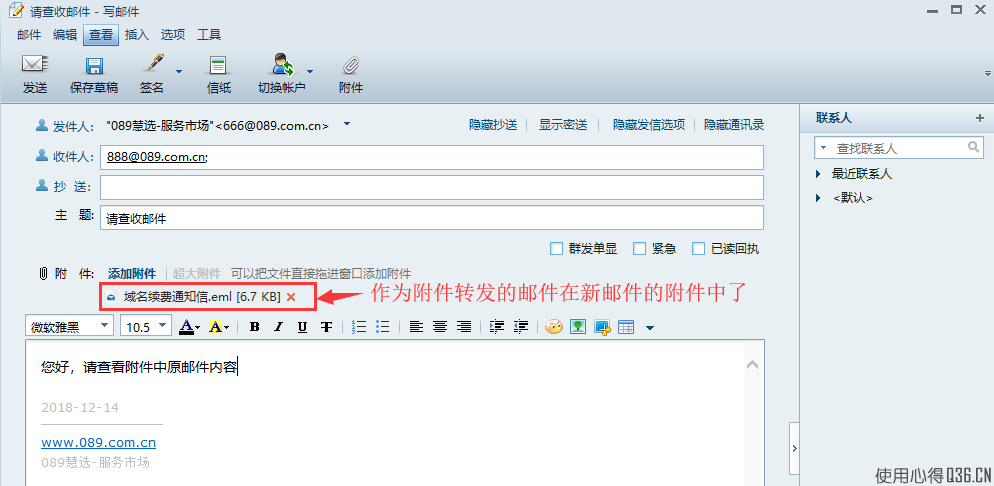
Task: Insert an emoticon using smiley icon
Action: coord(553,327)
